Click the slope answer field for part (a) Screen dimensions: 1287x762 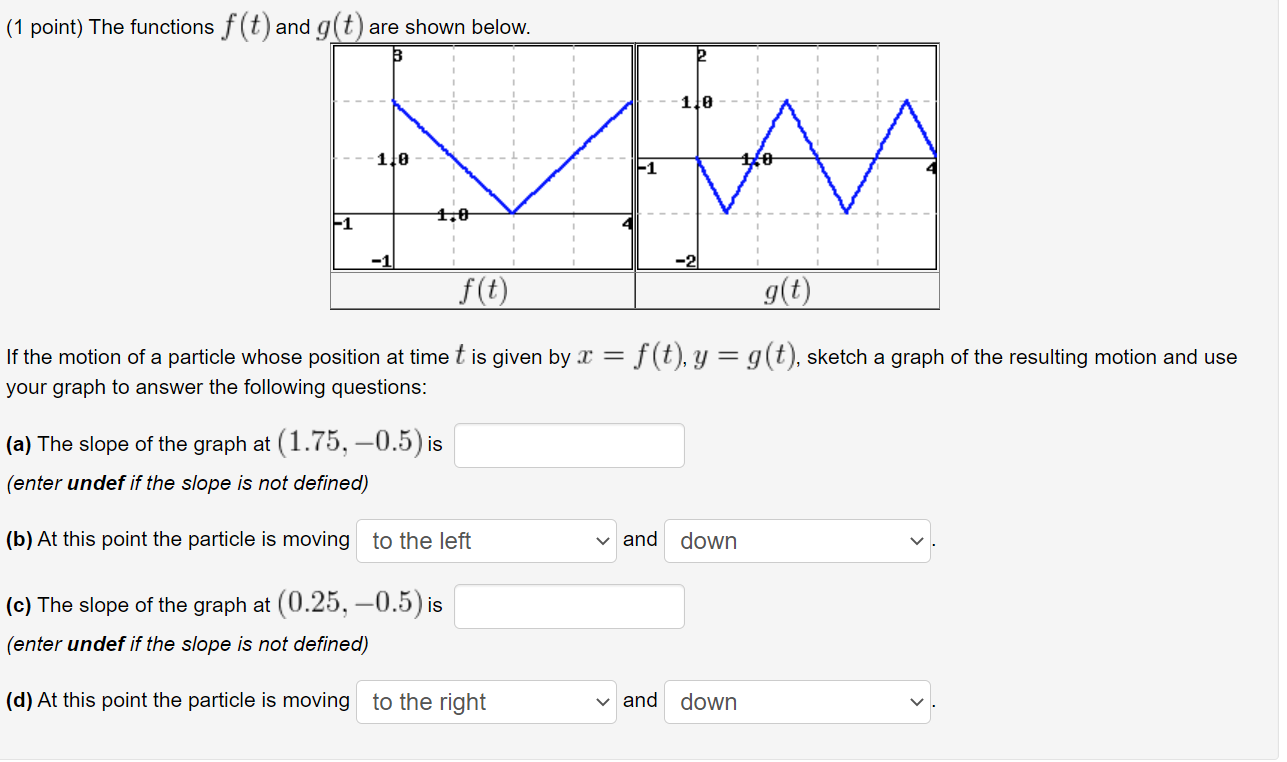568,445
